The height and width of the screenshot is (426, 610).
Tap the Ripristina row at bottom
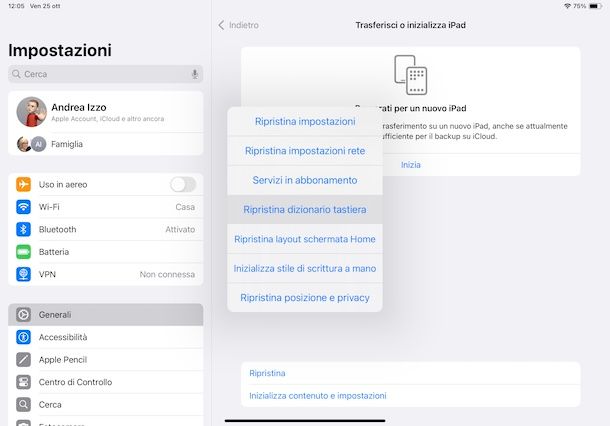pos(410,373)
